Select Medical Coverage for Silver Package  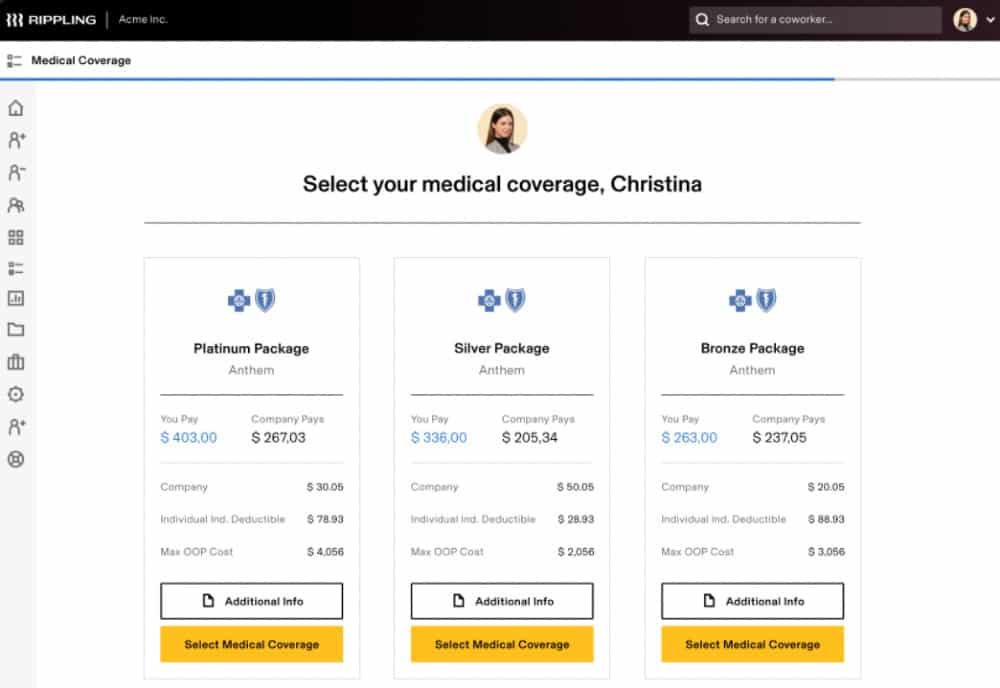[x=502, y=644]
